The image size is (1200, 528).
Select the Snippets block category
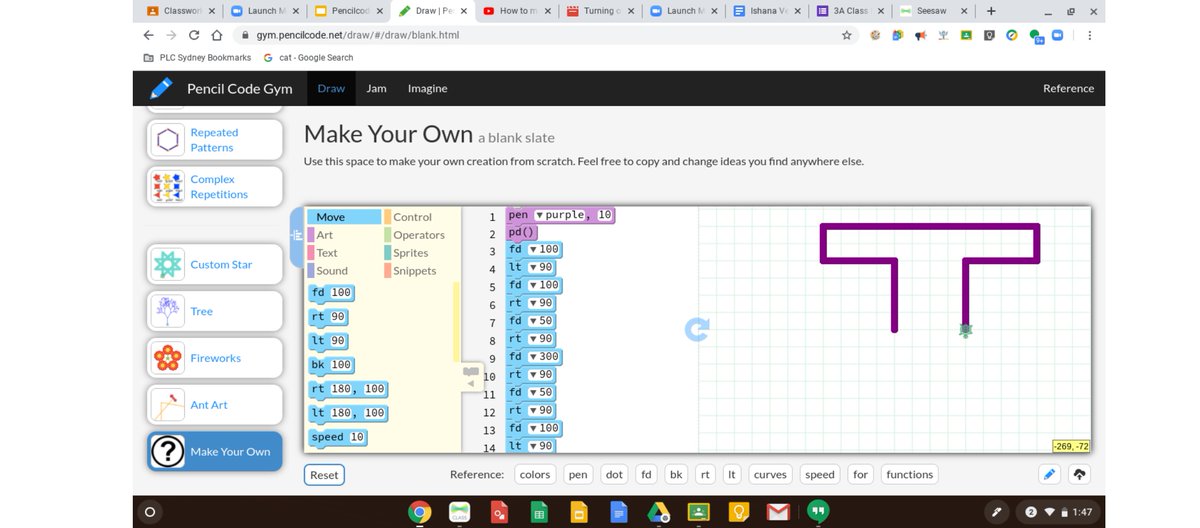coord(421,271)
